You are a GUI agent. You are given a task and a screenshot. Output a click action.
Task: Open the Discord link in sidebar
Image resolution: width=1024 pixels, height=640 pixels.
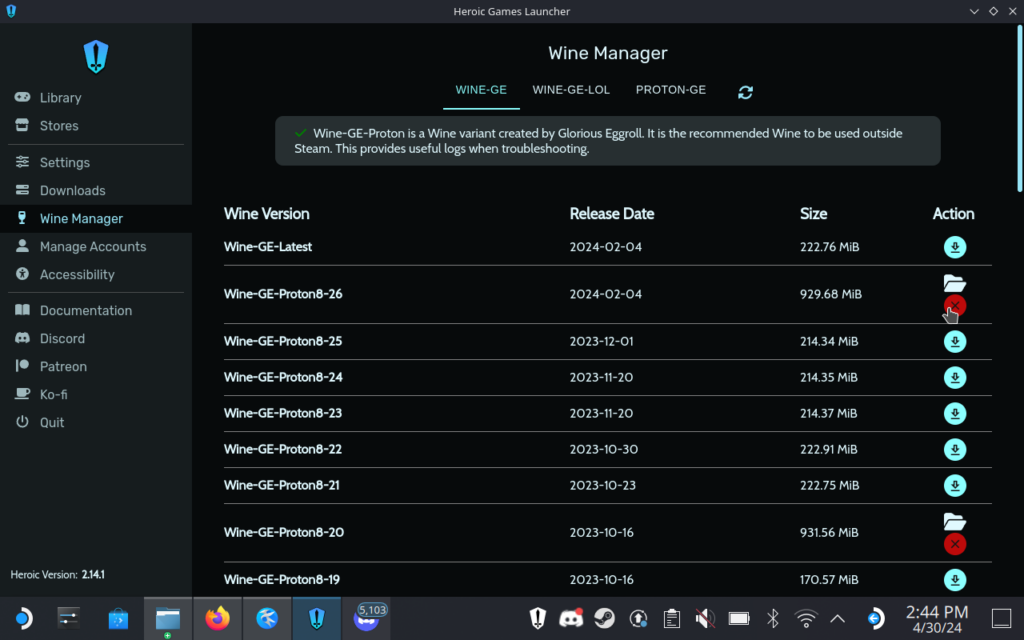[96, 338]
